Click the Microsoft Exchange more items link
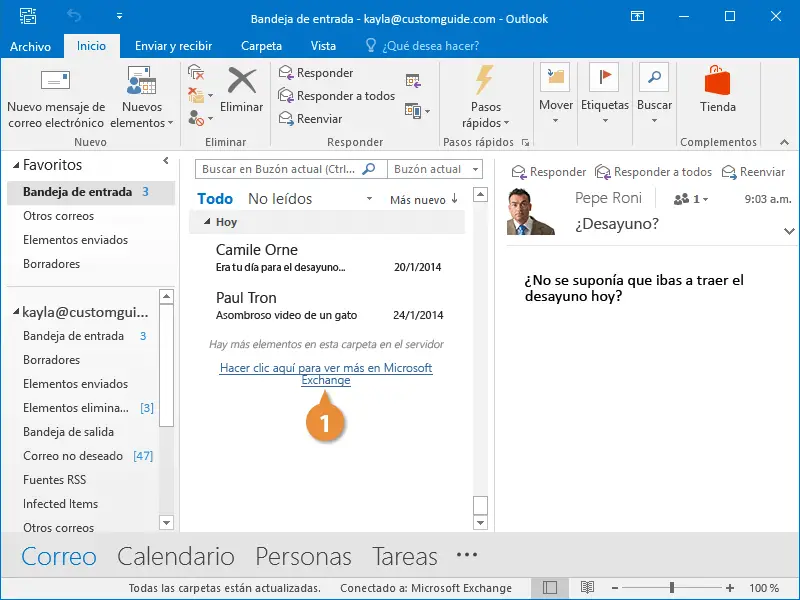800x600 pixels. coord(326,374)
